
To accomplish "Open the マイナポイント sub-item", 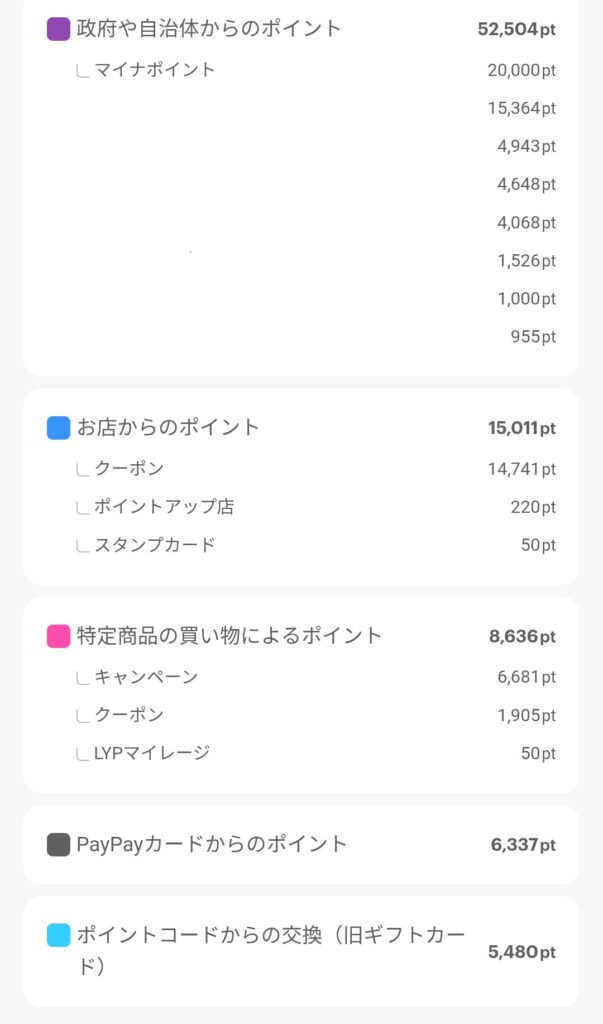I will click(154, 70).
